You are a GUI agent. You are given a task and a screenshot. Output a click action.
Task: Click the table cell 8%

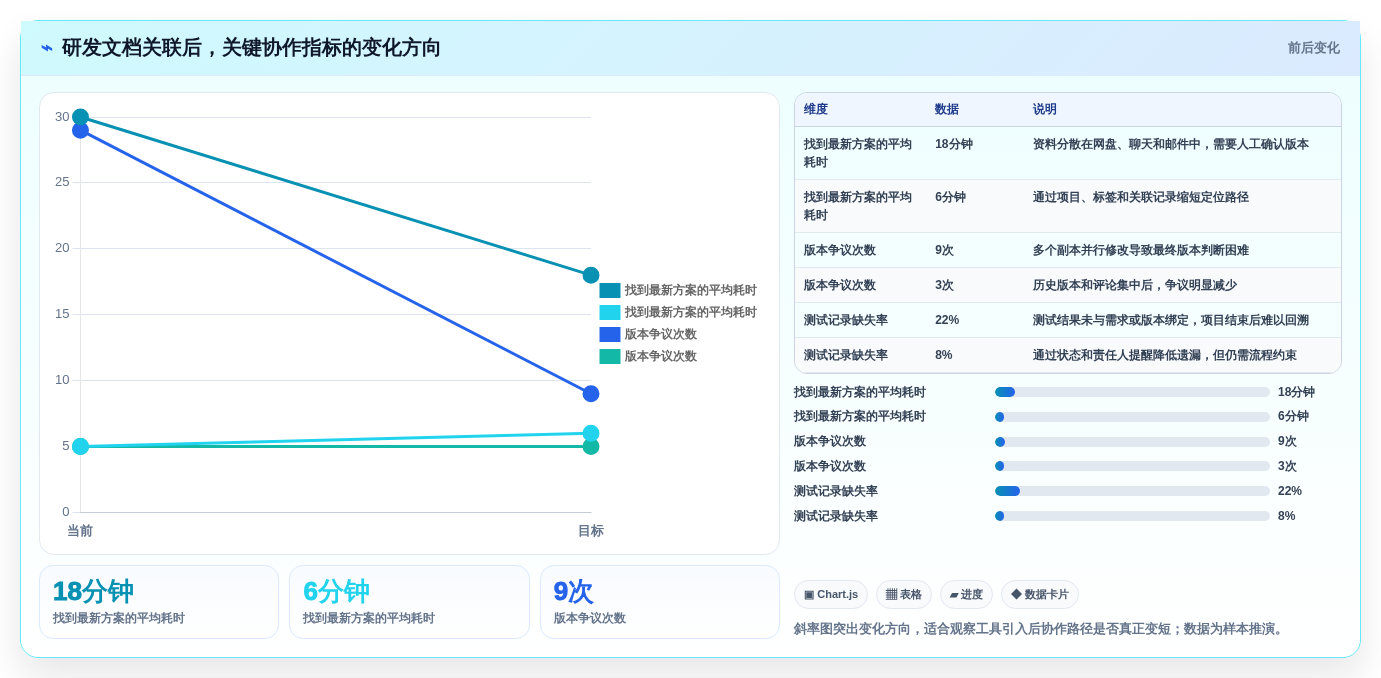click(x=944, y=355)
